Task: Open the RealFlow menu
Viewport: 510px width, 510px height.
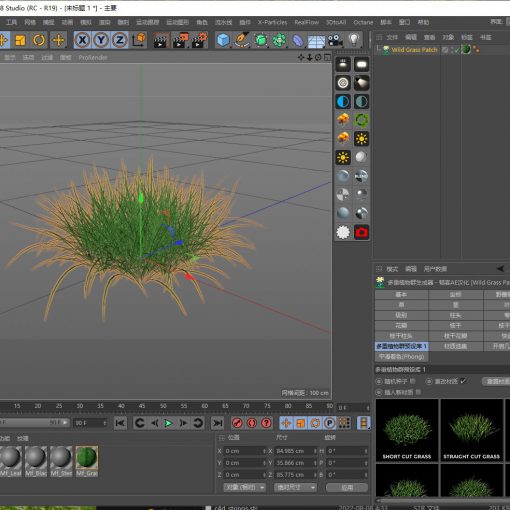Action: [x=307, y=22]
